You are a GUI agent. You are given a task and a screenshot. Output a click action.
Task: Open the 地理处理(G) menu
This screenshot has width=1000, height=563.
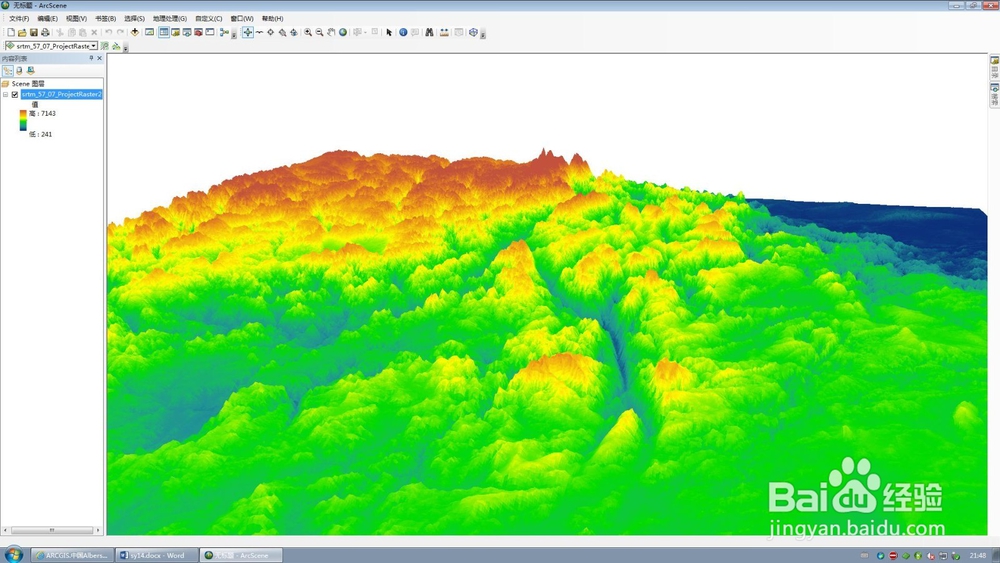tap(170, 18)
